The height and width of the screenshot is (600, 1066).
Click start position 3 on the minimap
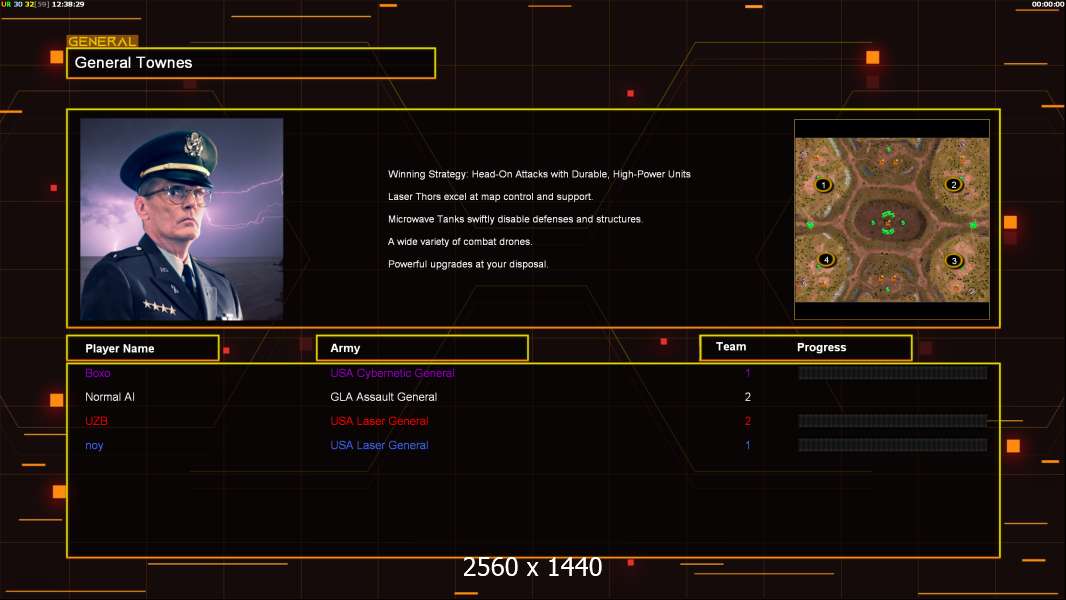click(953, 261)
